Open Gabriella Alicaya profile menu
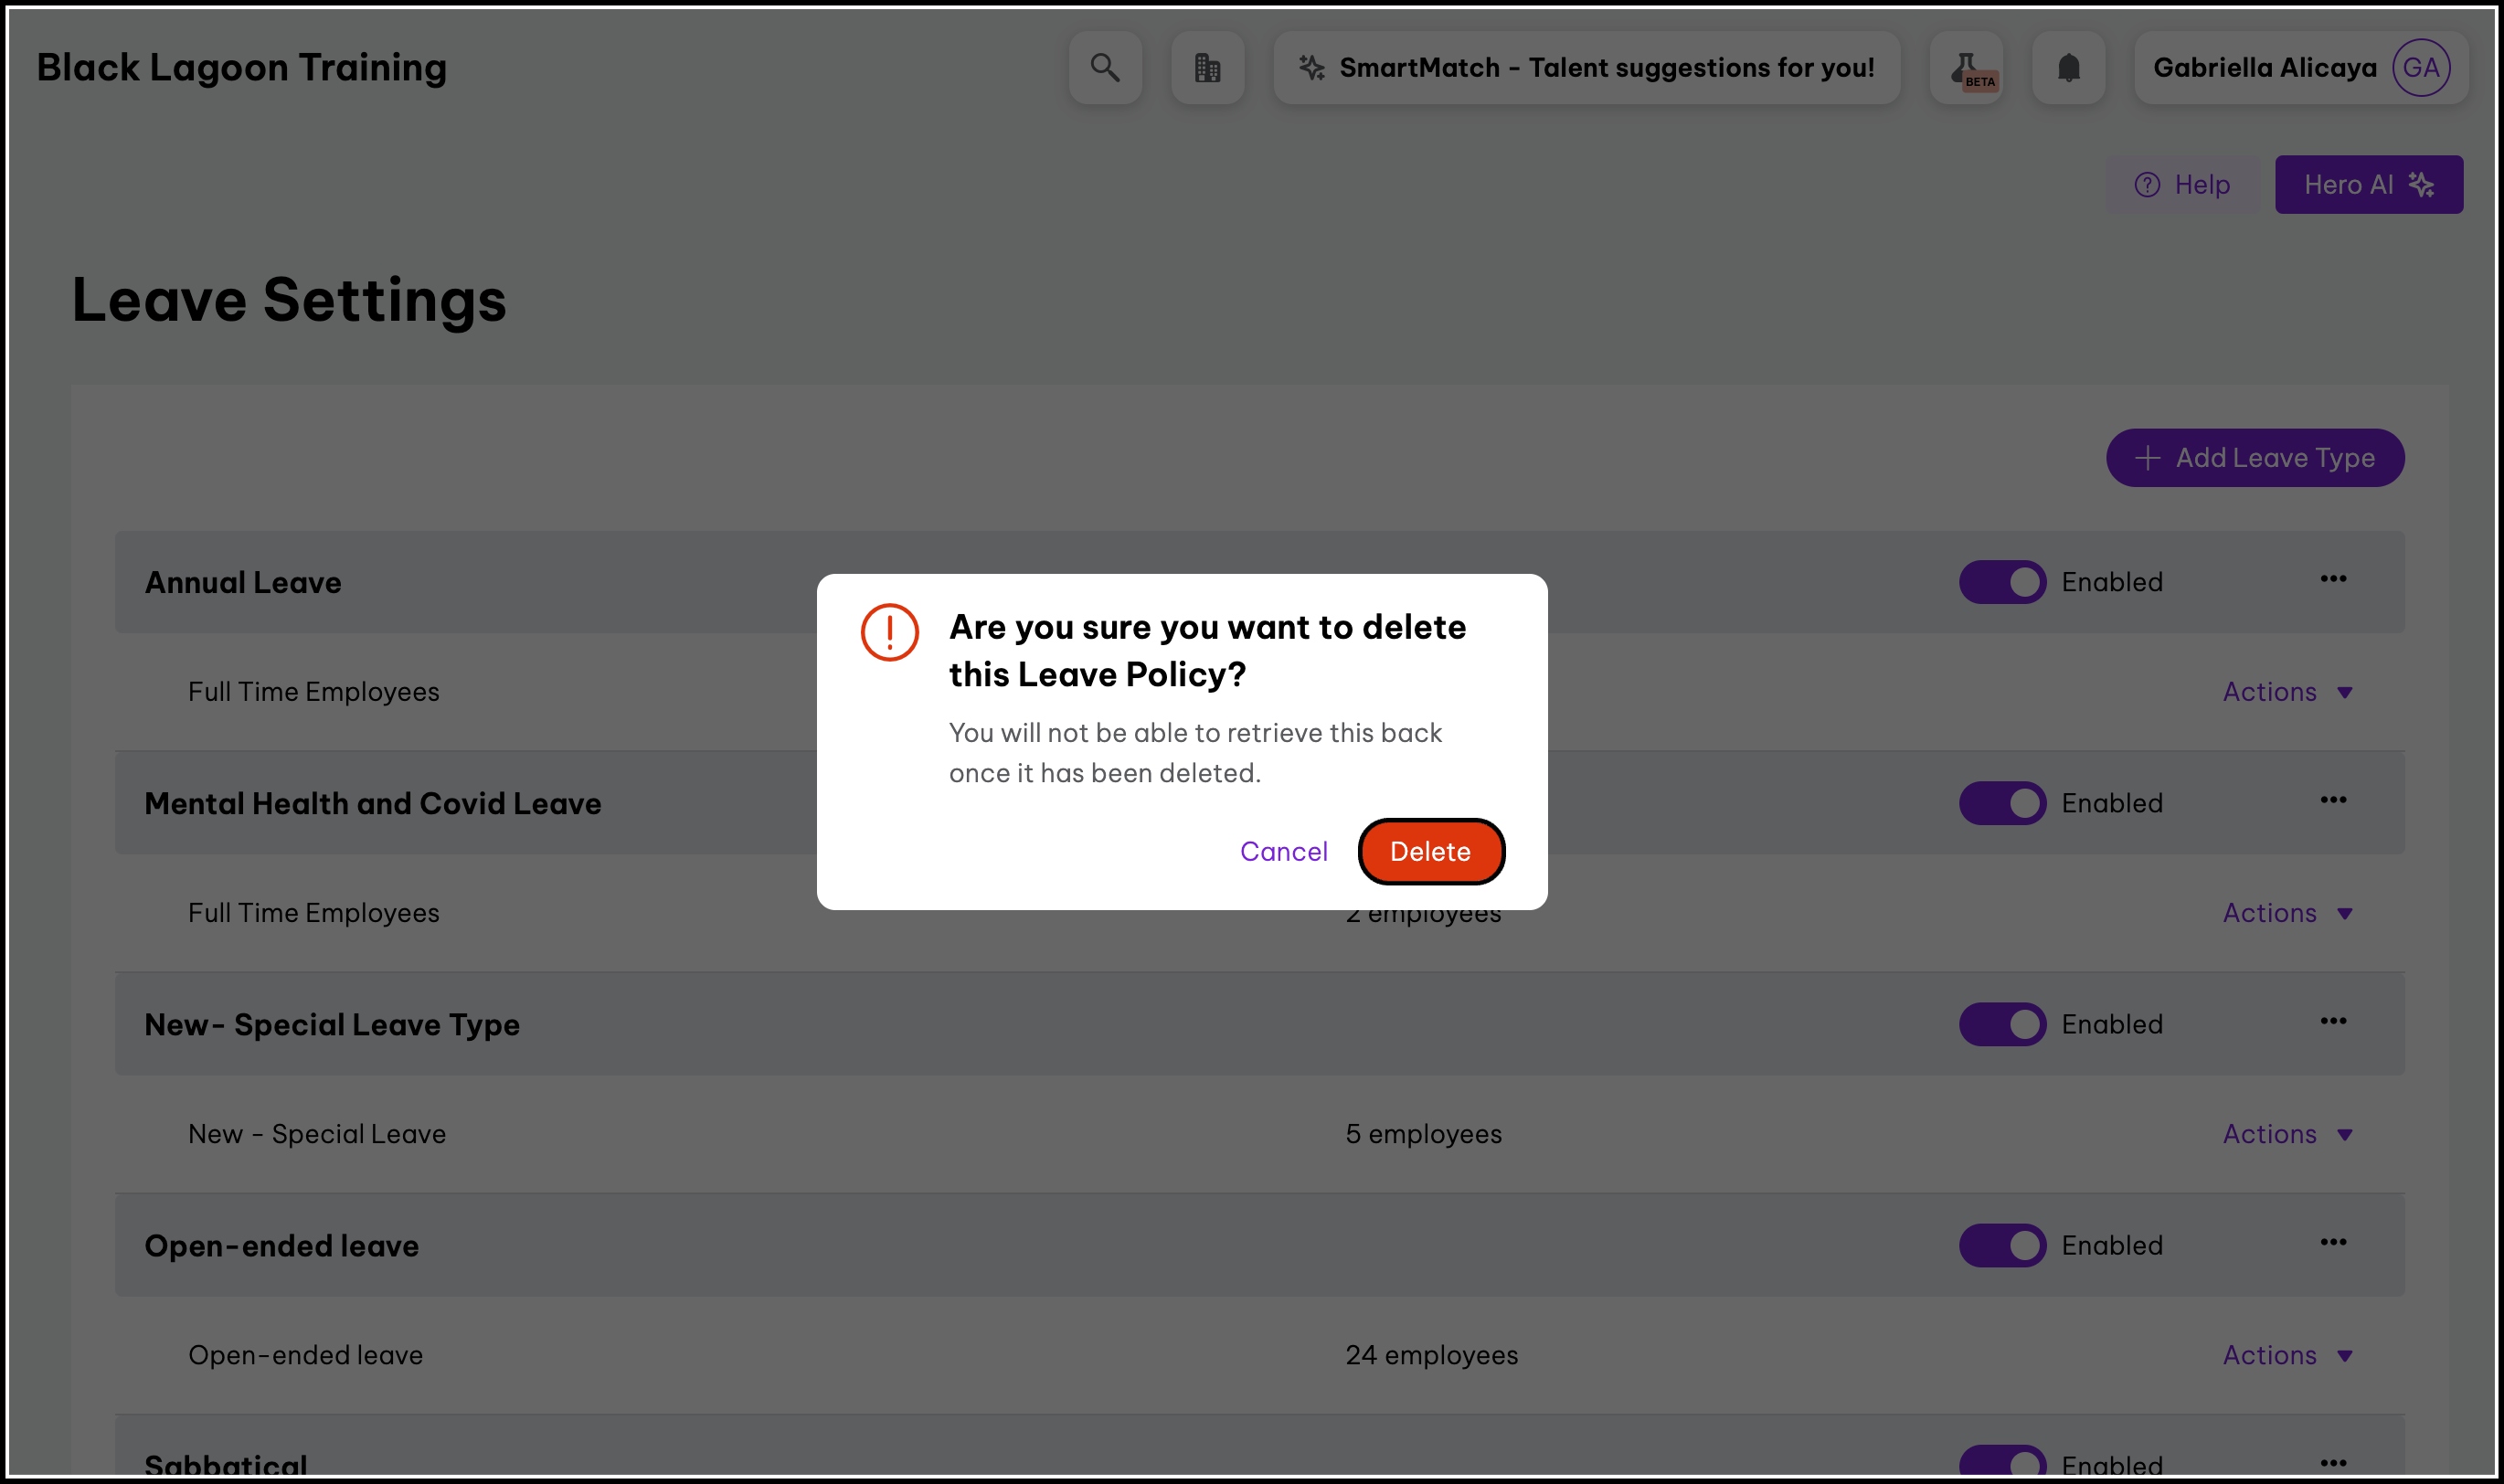This screenshot has width=2504, height=1484. [2265, 68]
